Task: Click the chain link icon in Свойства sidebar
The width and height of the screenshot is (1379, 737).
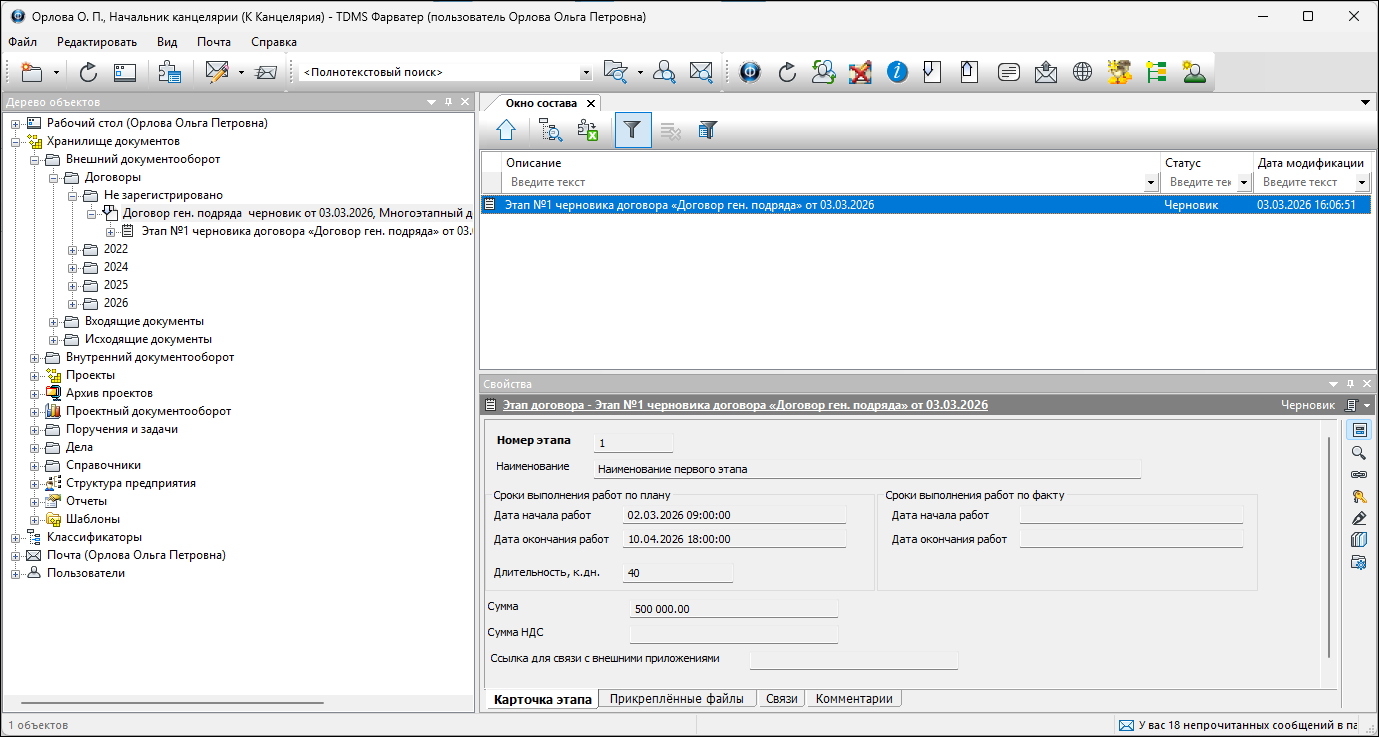Action: coord(1358,474)
